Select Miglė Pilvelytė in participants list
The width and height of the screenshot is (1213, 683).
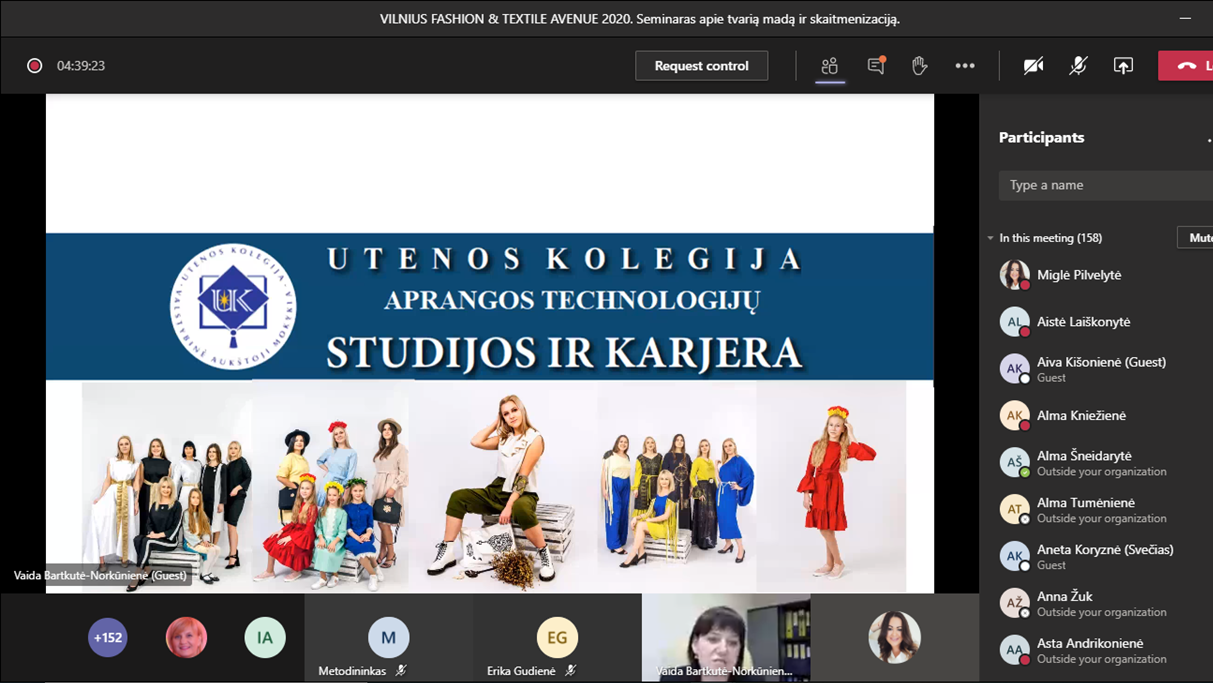pos(1078,275)
